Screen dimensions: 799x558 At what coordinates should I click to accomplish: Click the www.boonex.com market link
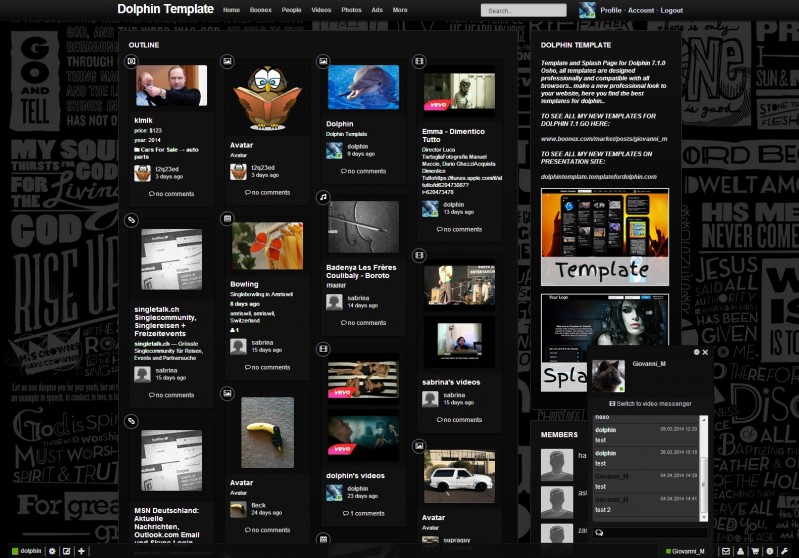coord(604,139)
